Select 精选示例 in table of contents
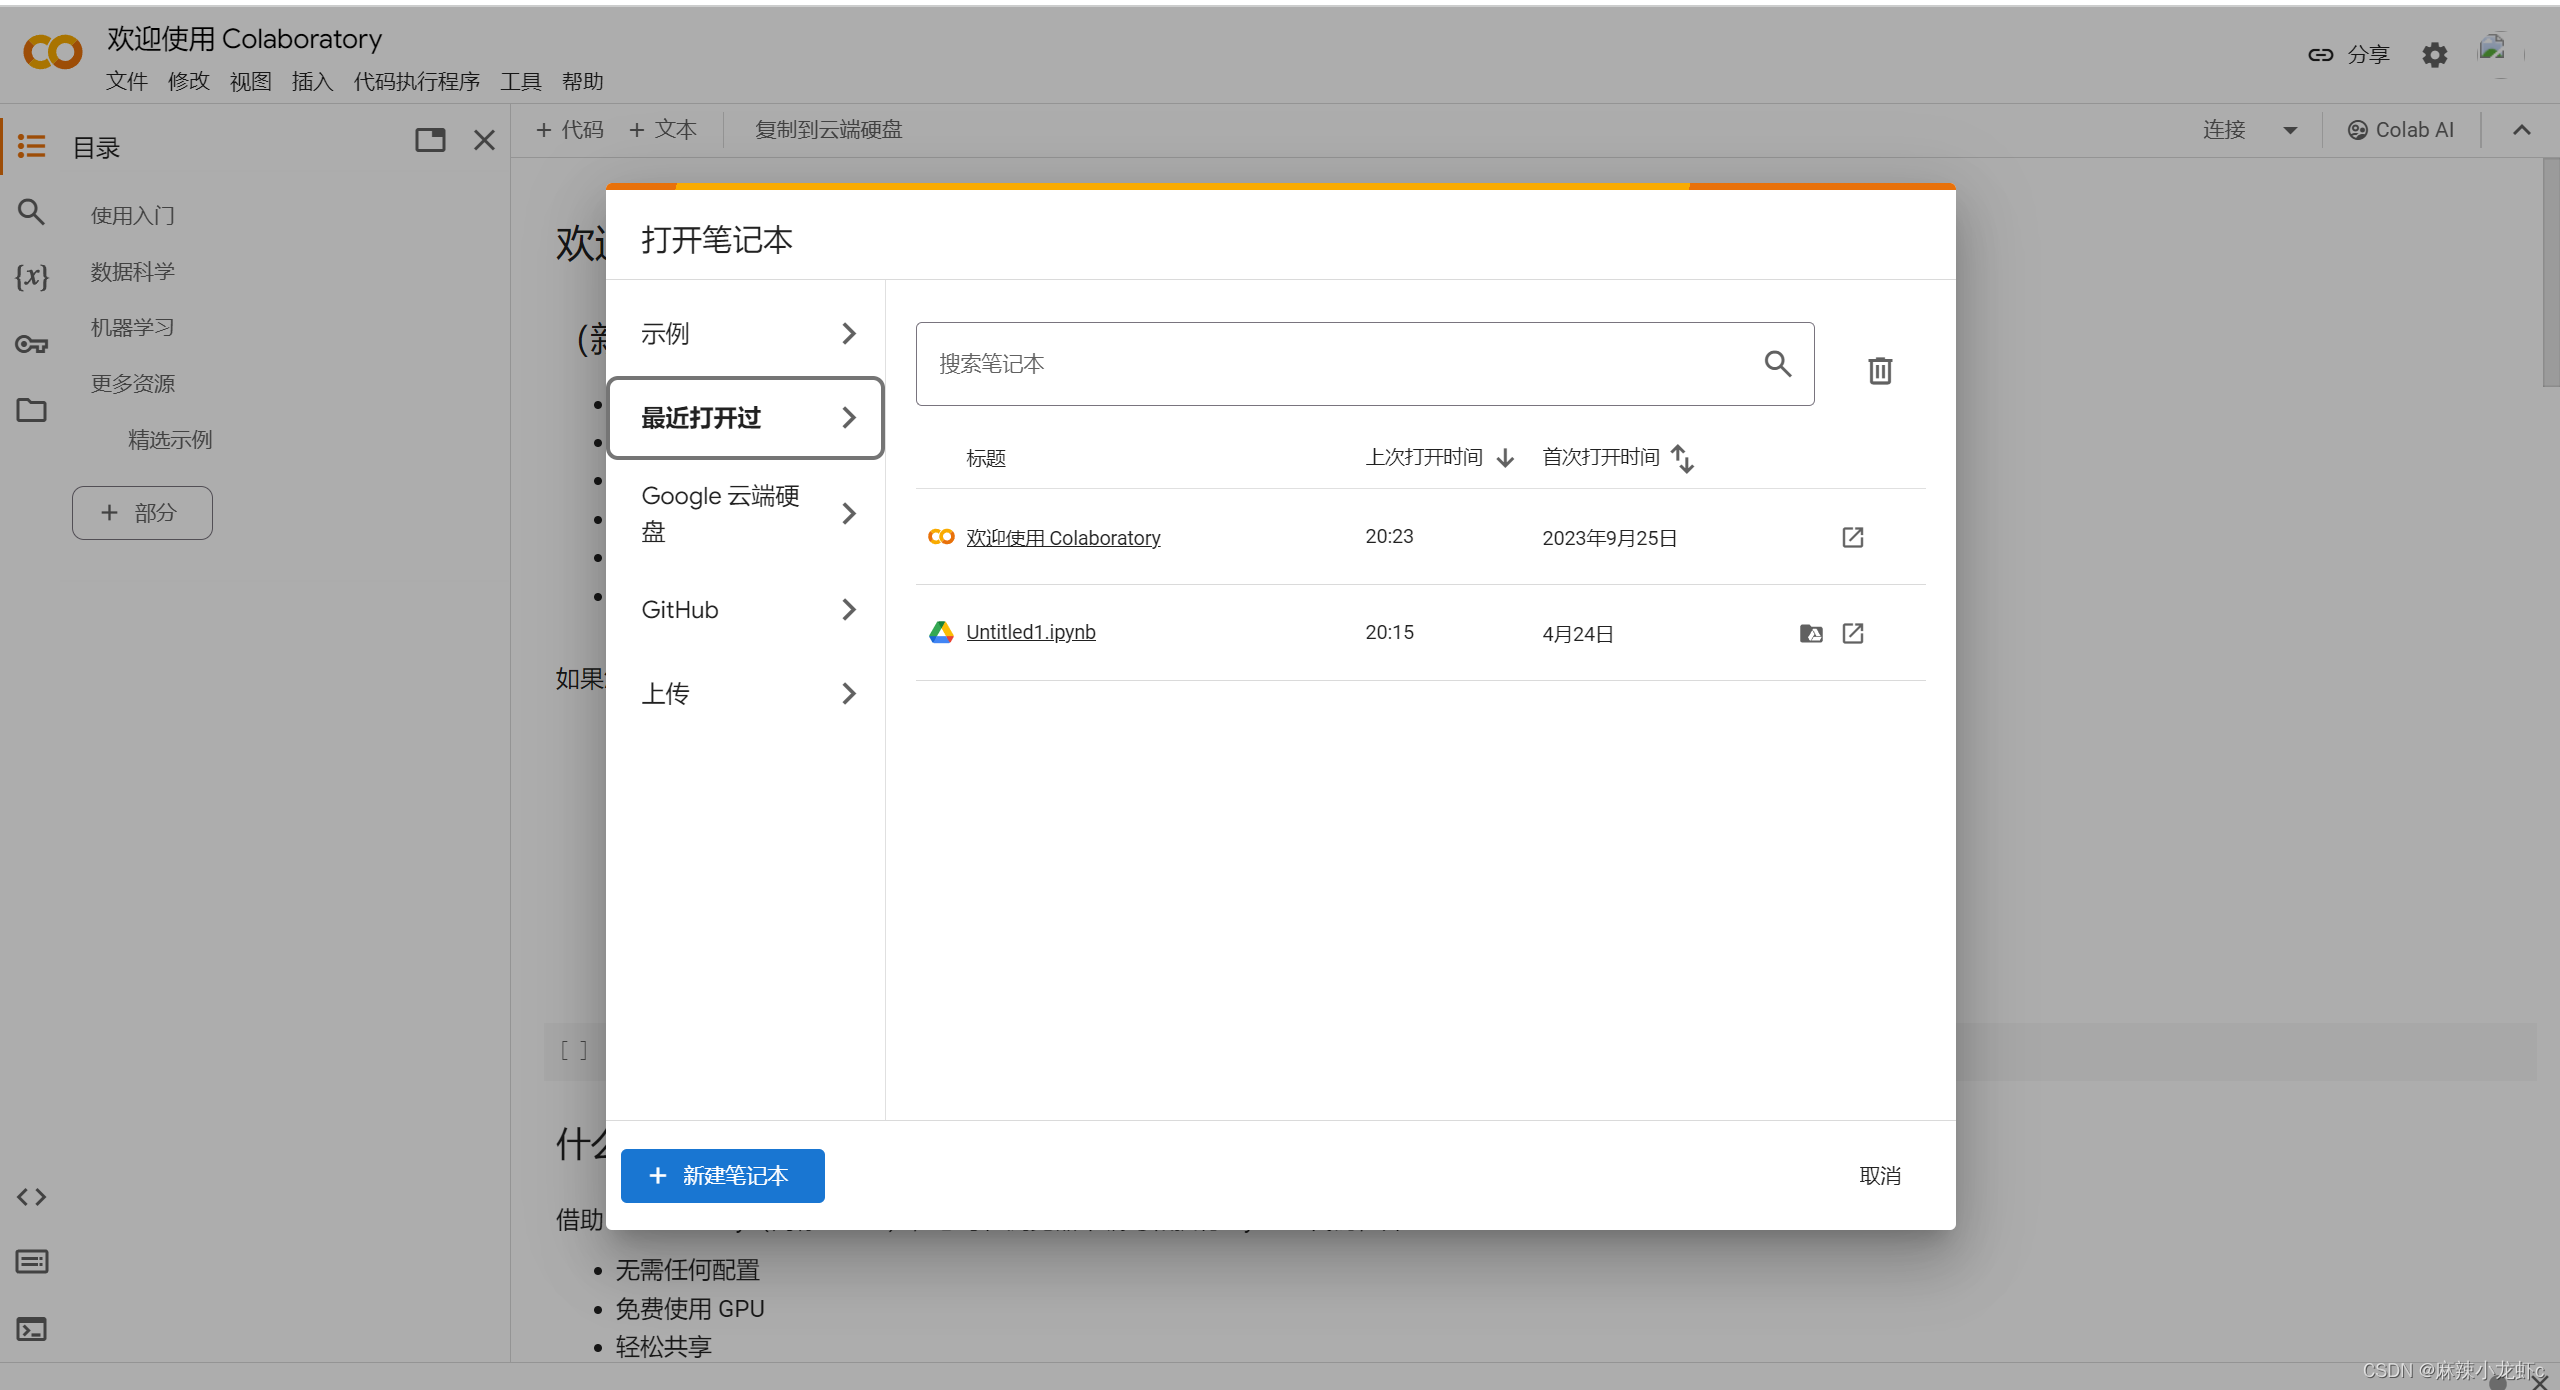Screen dimensions: 2560x1390 pos(170,440)
